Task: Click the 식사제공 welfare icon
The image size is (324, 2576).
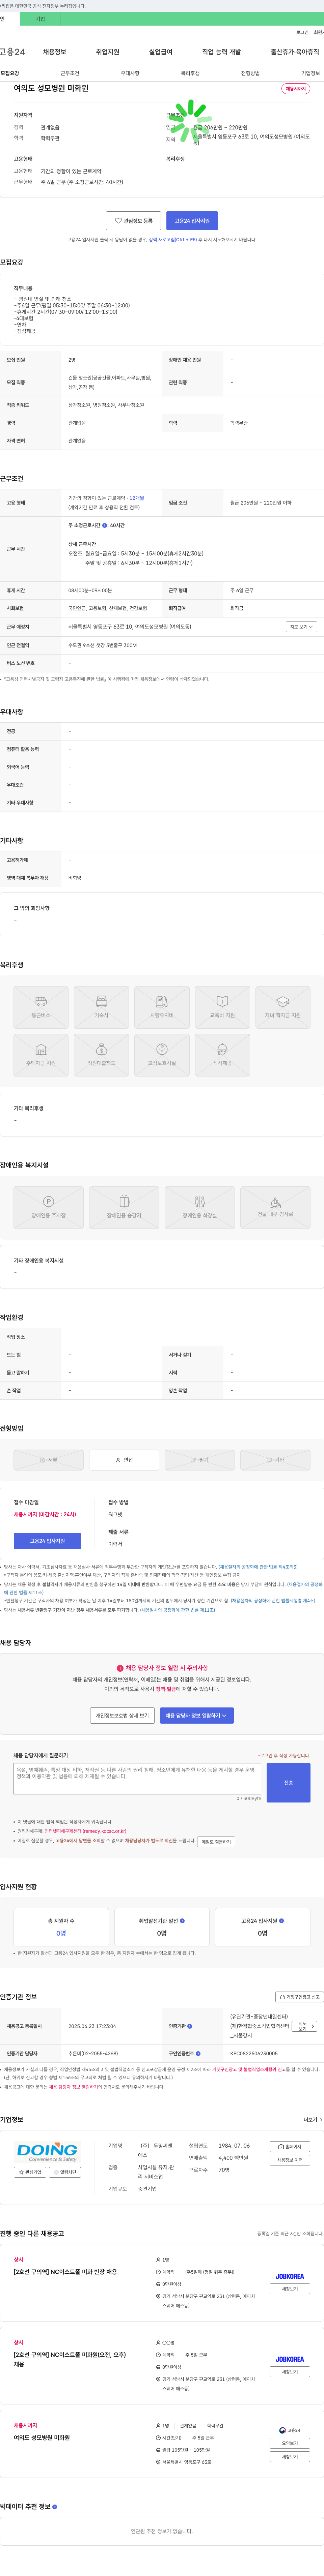Action: [x=222, y=1055]
